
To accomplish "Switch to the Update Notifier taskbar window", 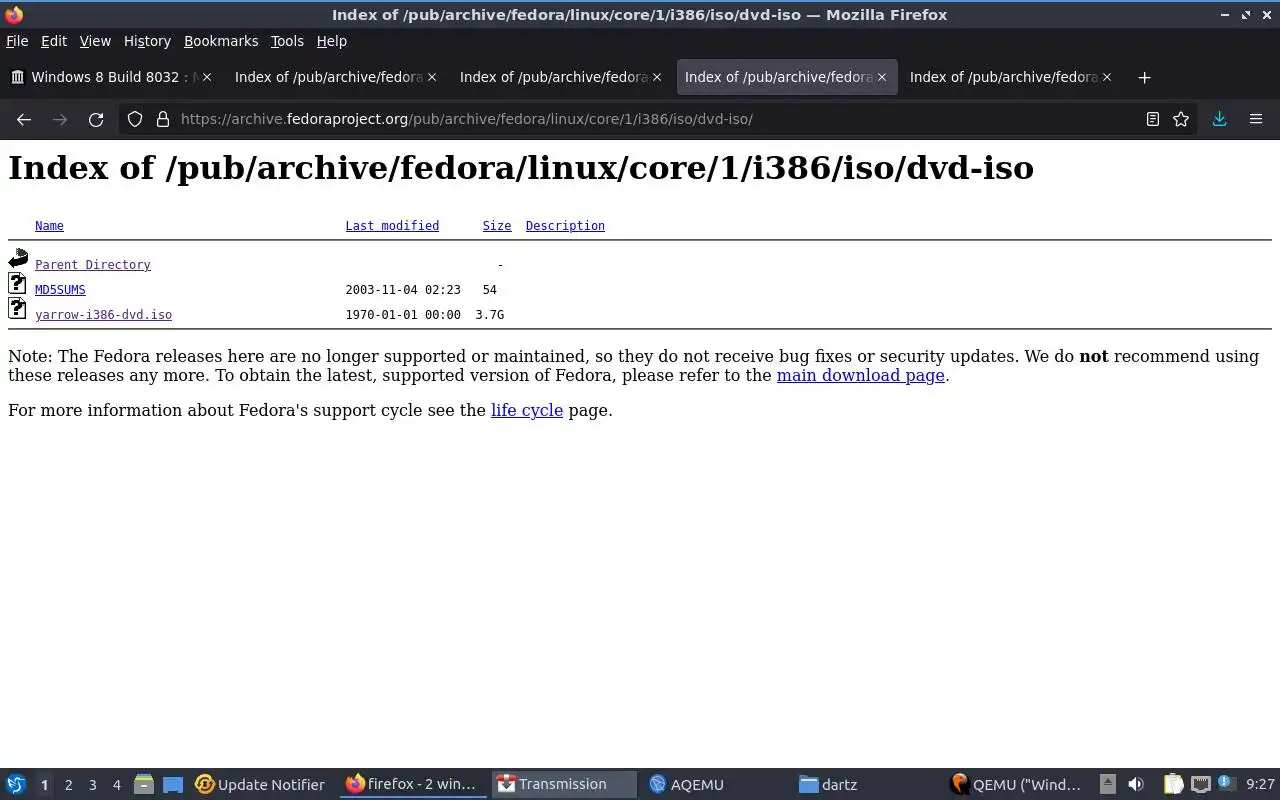I will 260,784.
